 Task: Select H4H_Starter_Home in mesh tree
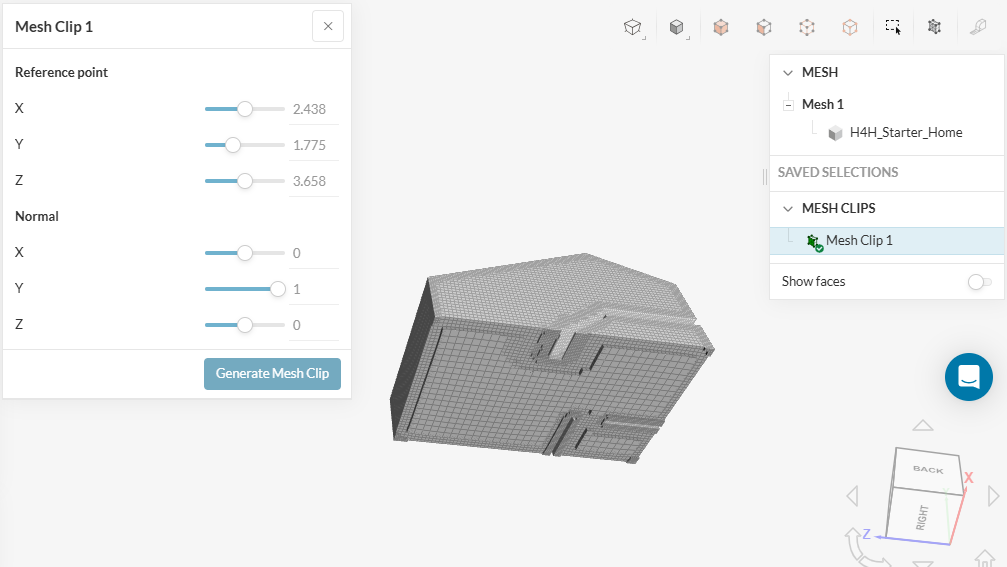[x=906, y=132]
